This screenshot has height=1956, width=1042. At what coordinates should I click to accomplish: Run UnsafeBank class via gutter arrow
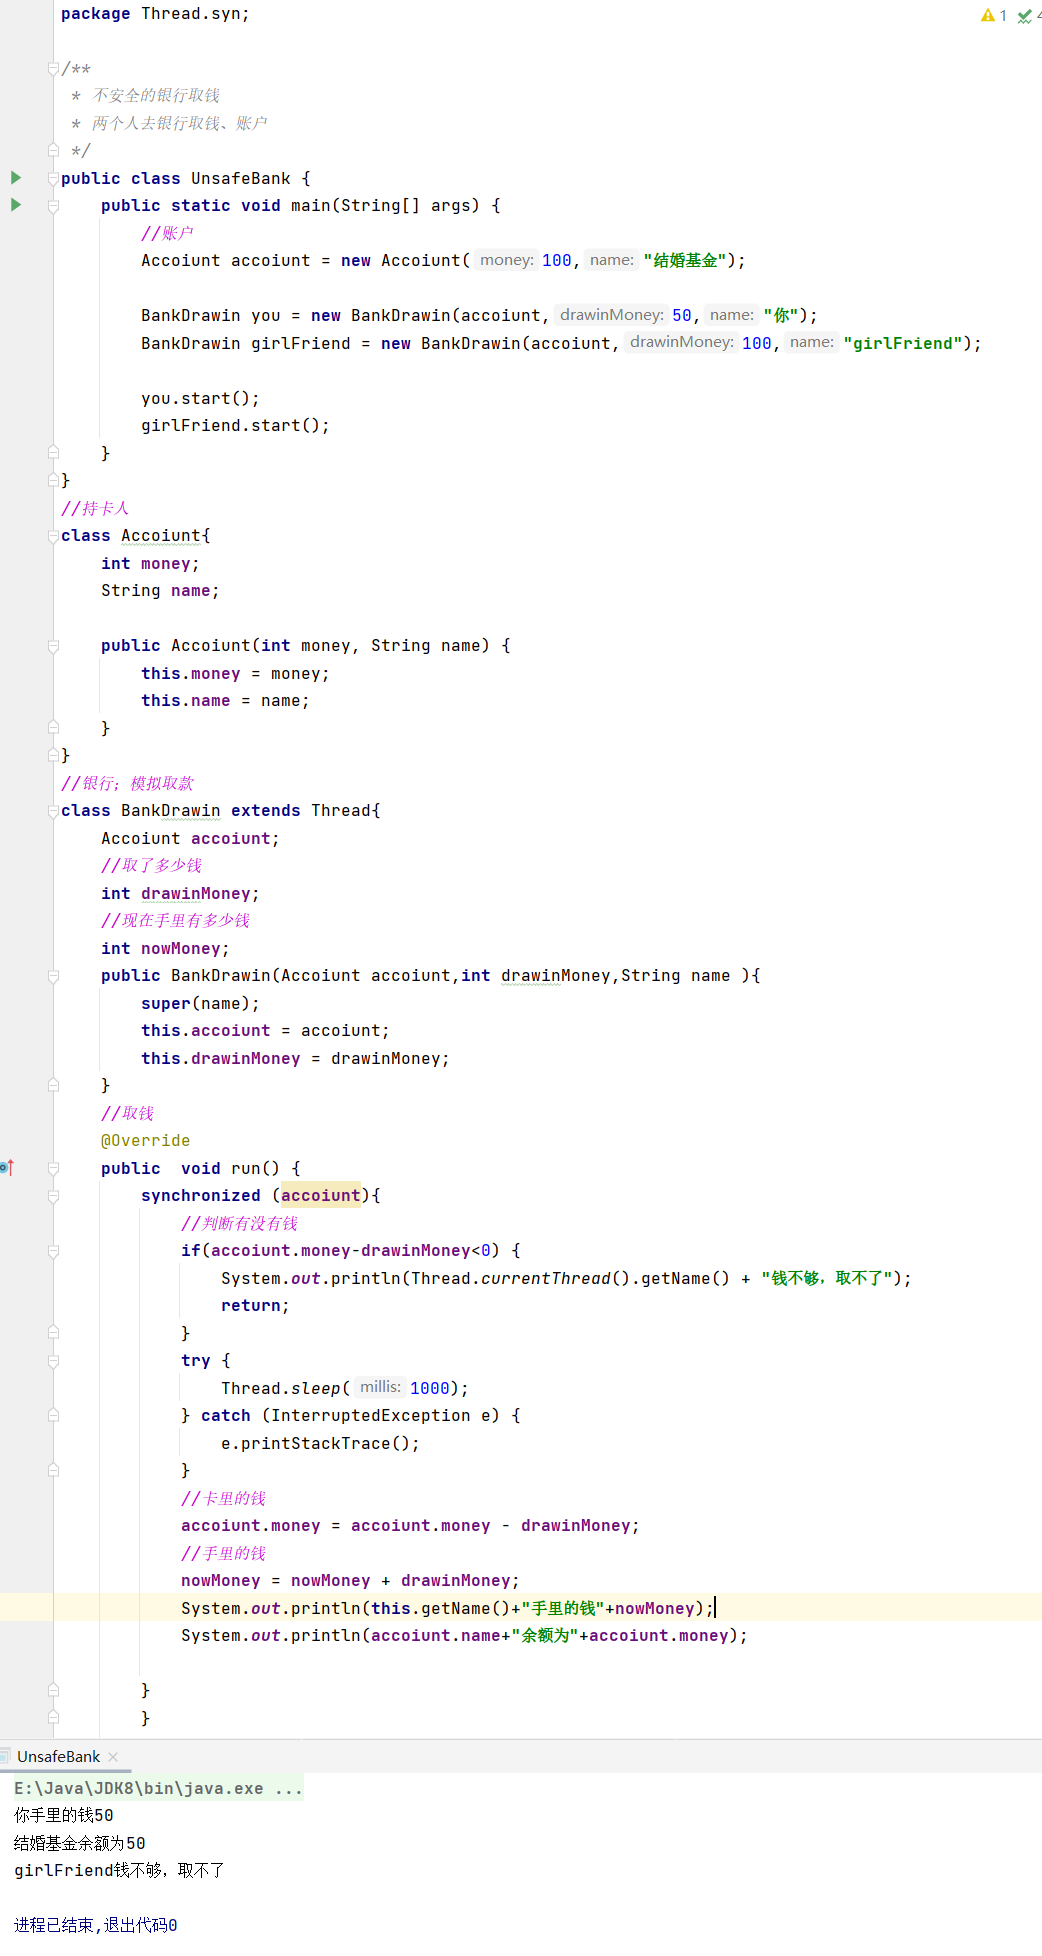tap(16, 177)
